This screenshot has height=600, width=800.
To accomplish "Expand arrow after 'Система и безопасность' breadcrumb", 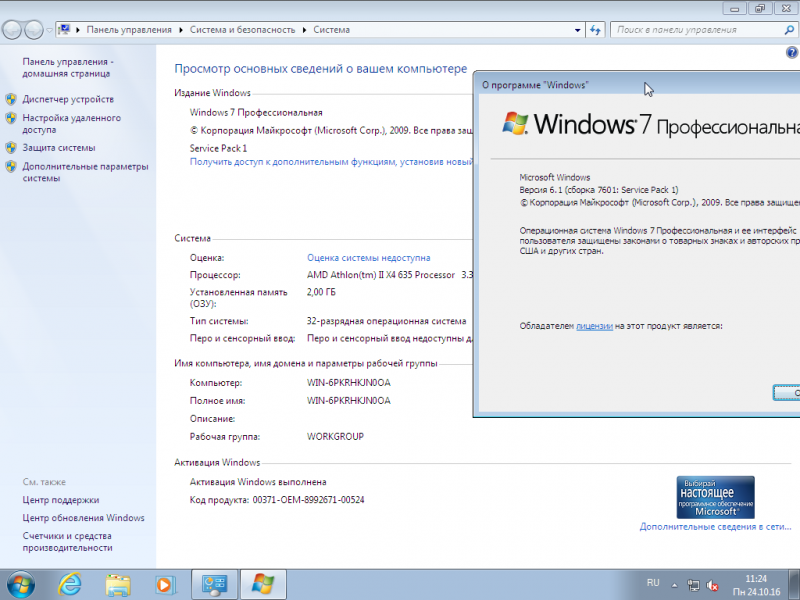I will [x=305, y=30].
